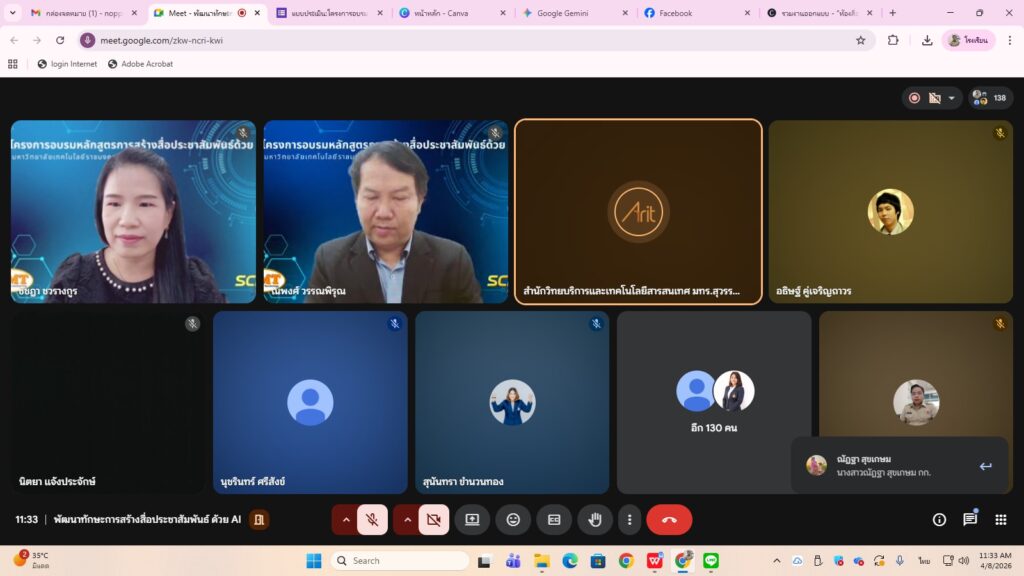
Task: Turn on the camera in Meet
Action: [x=433, y=520]
